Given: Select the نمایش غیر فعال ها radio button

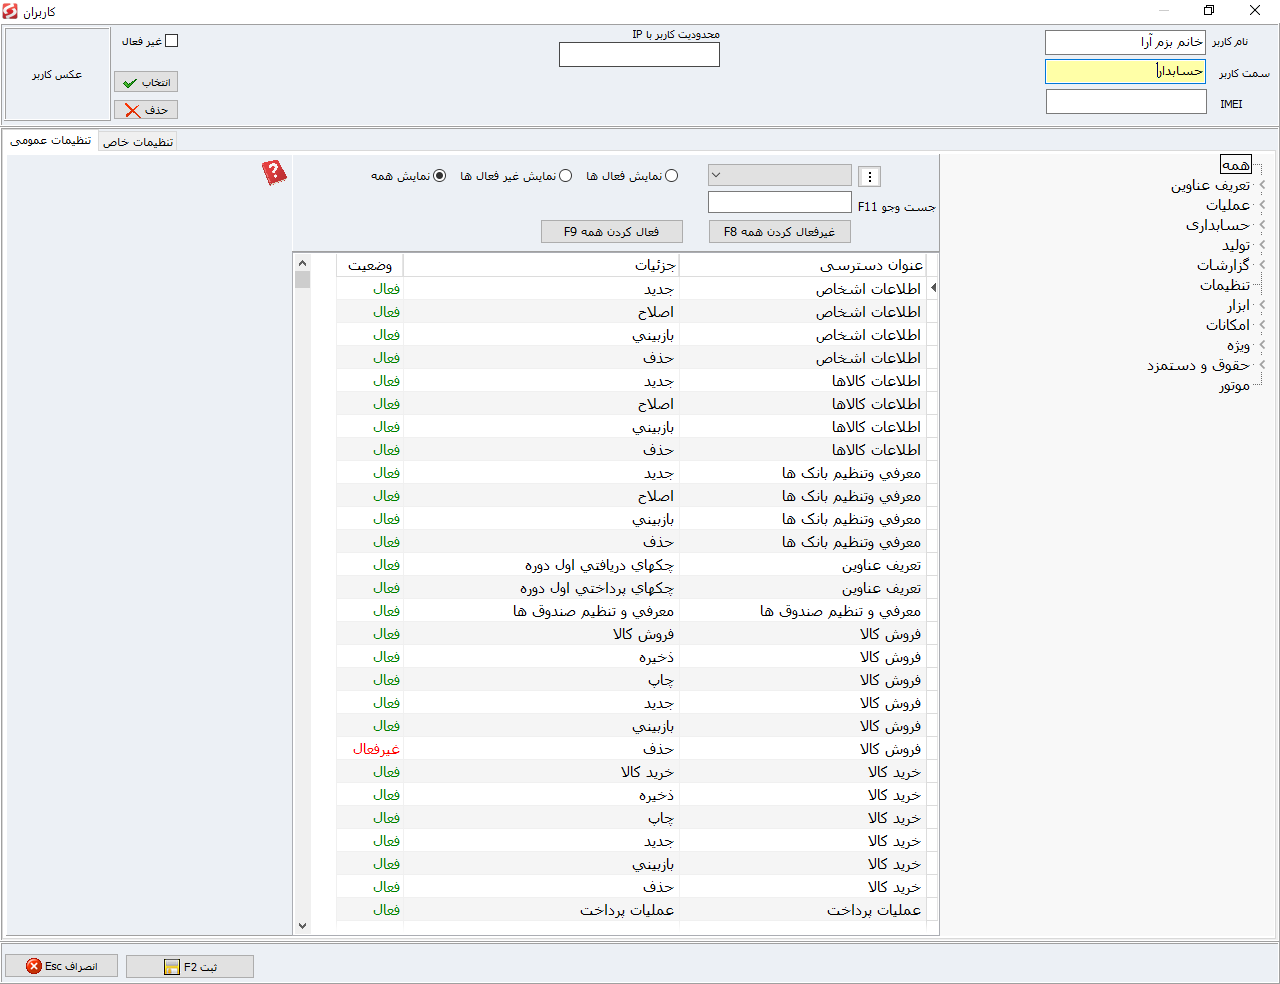Looking at the screenshot, I should click(565, 176).
